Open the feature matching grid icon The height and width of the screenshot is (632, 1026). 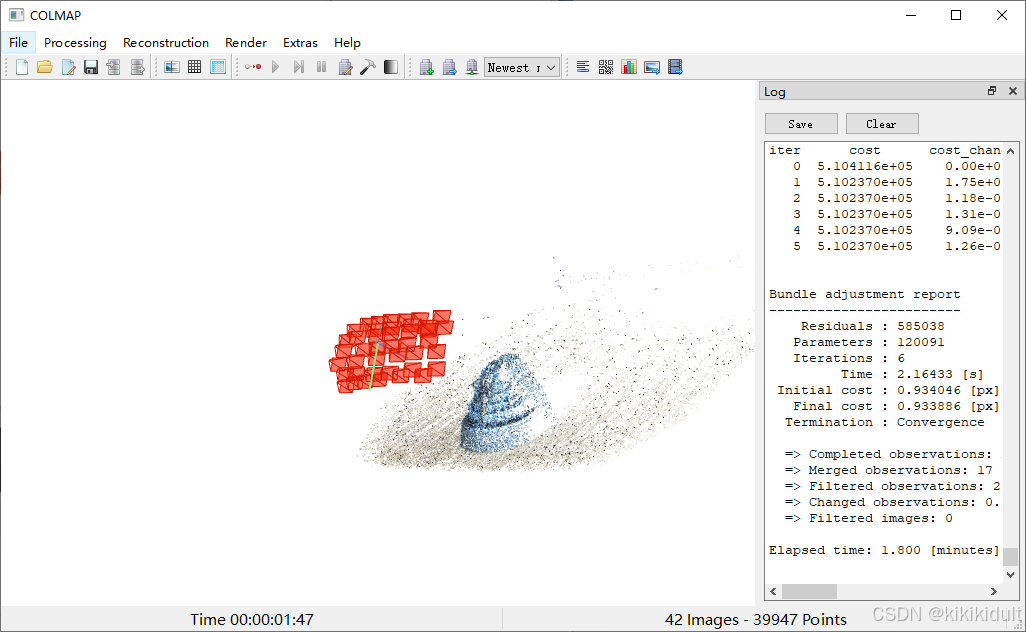pyautogui.click(x=194, y=67)
